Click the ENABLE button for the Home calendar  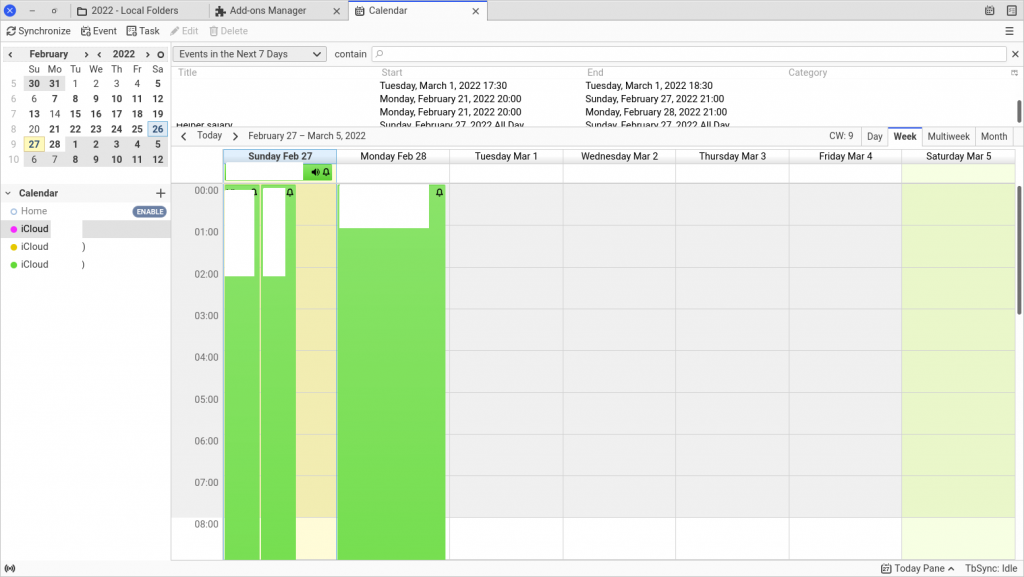149,211
